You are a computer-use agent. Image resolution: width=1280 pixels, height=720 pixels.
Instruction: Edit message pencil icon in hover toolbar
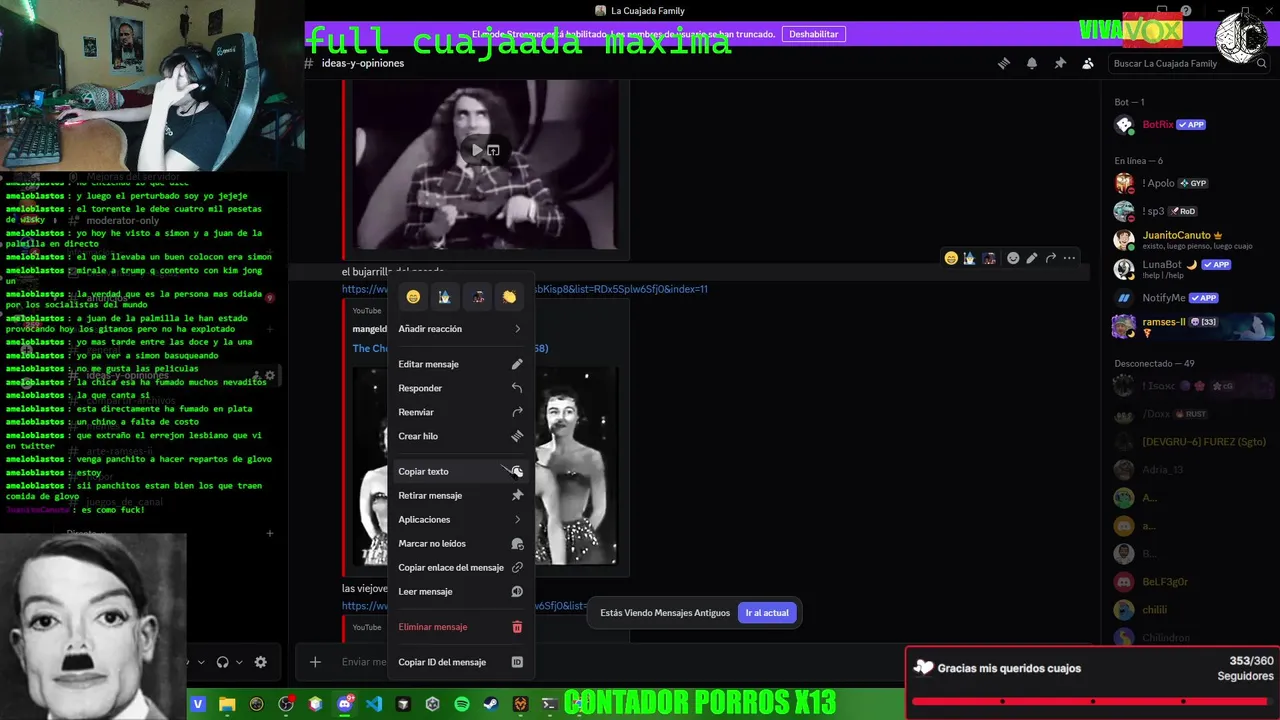(1032, 258)
